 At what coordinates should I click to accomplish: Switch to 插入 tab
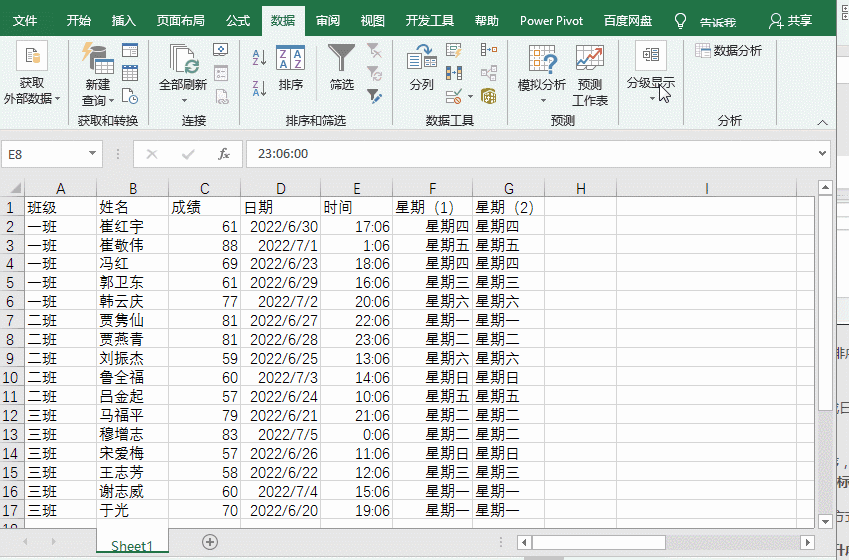123,21
